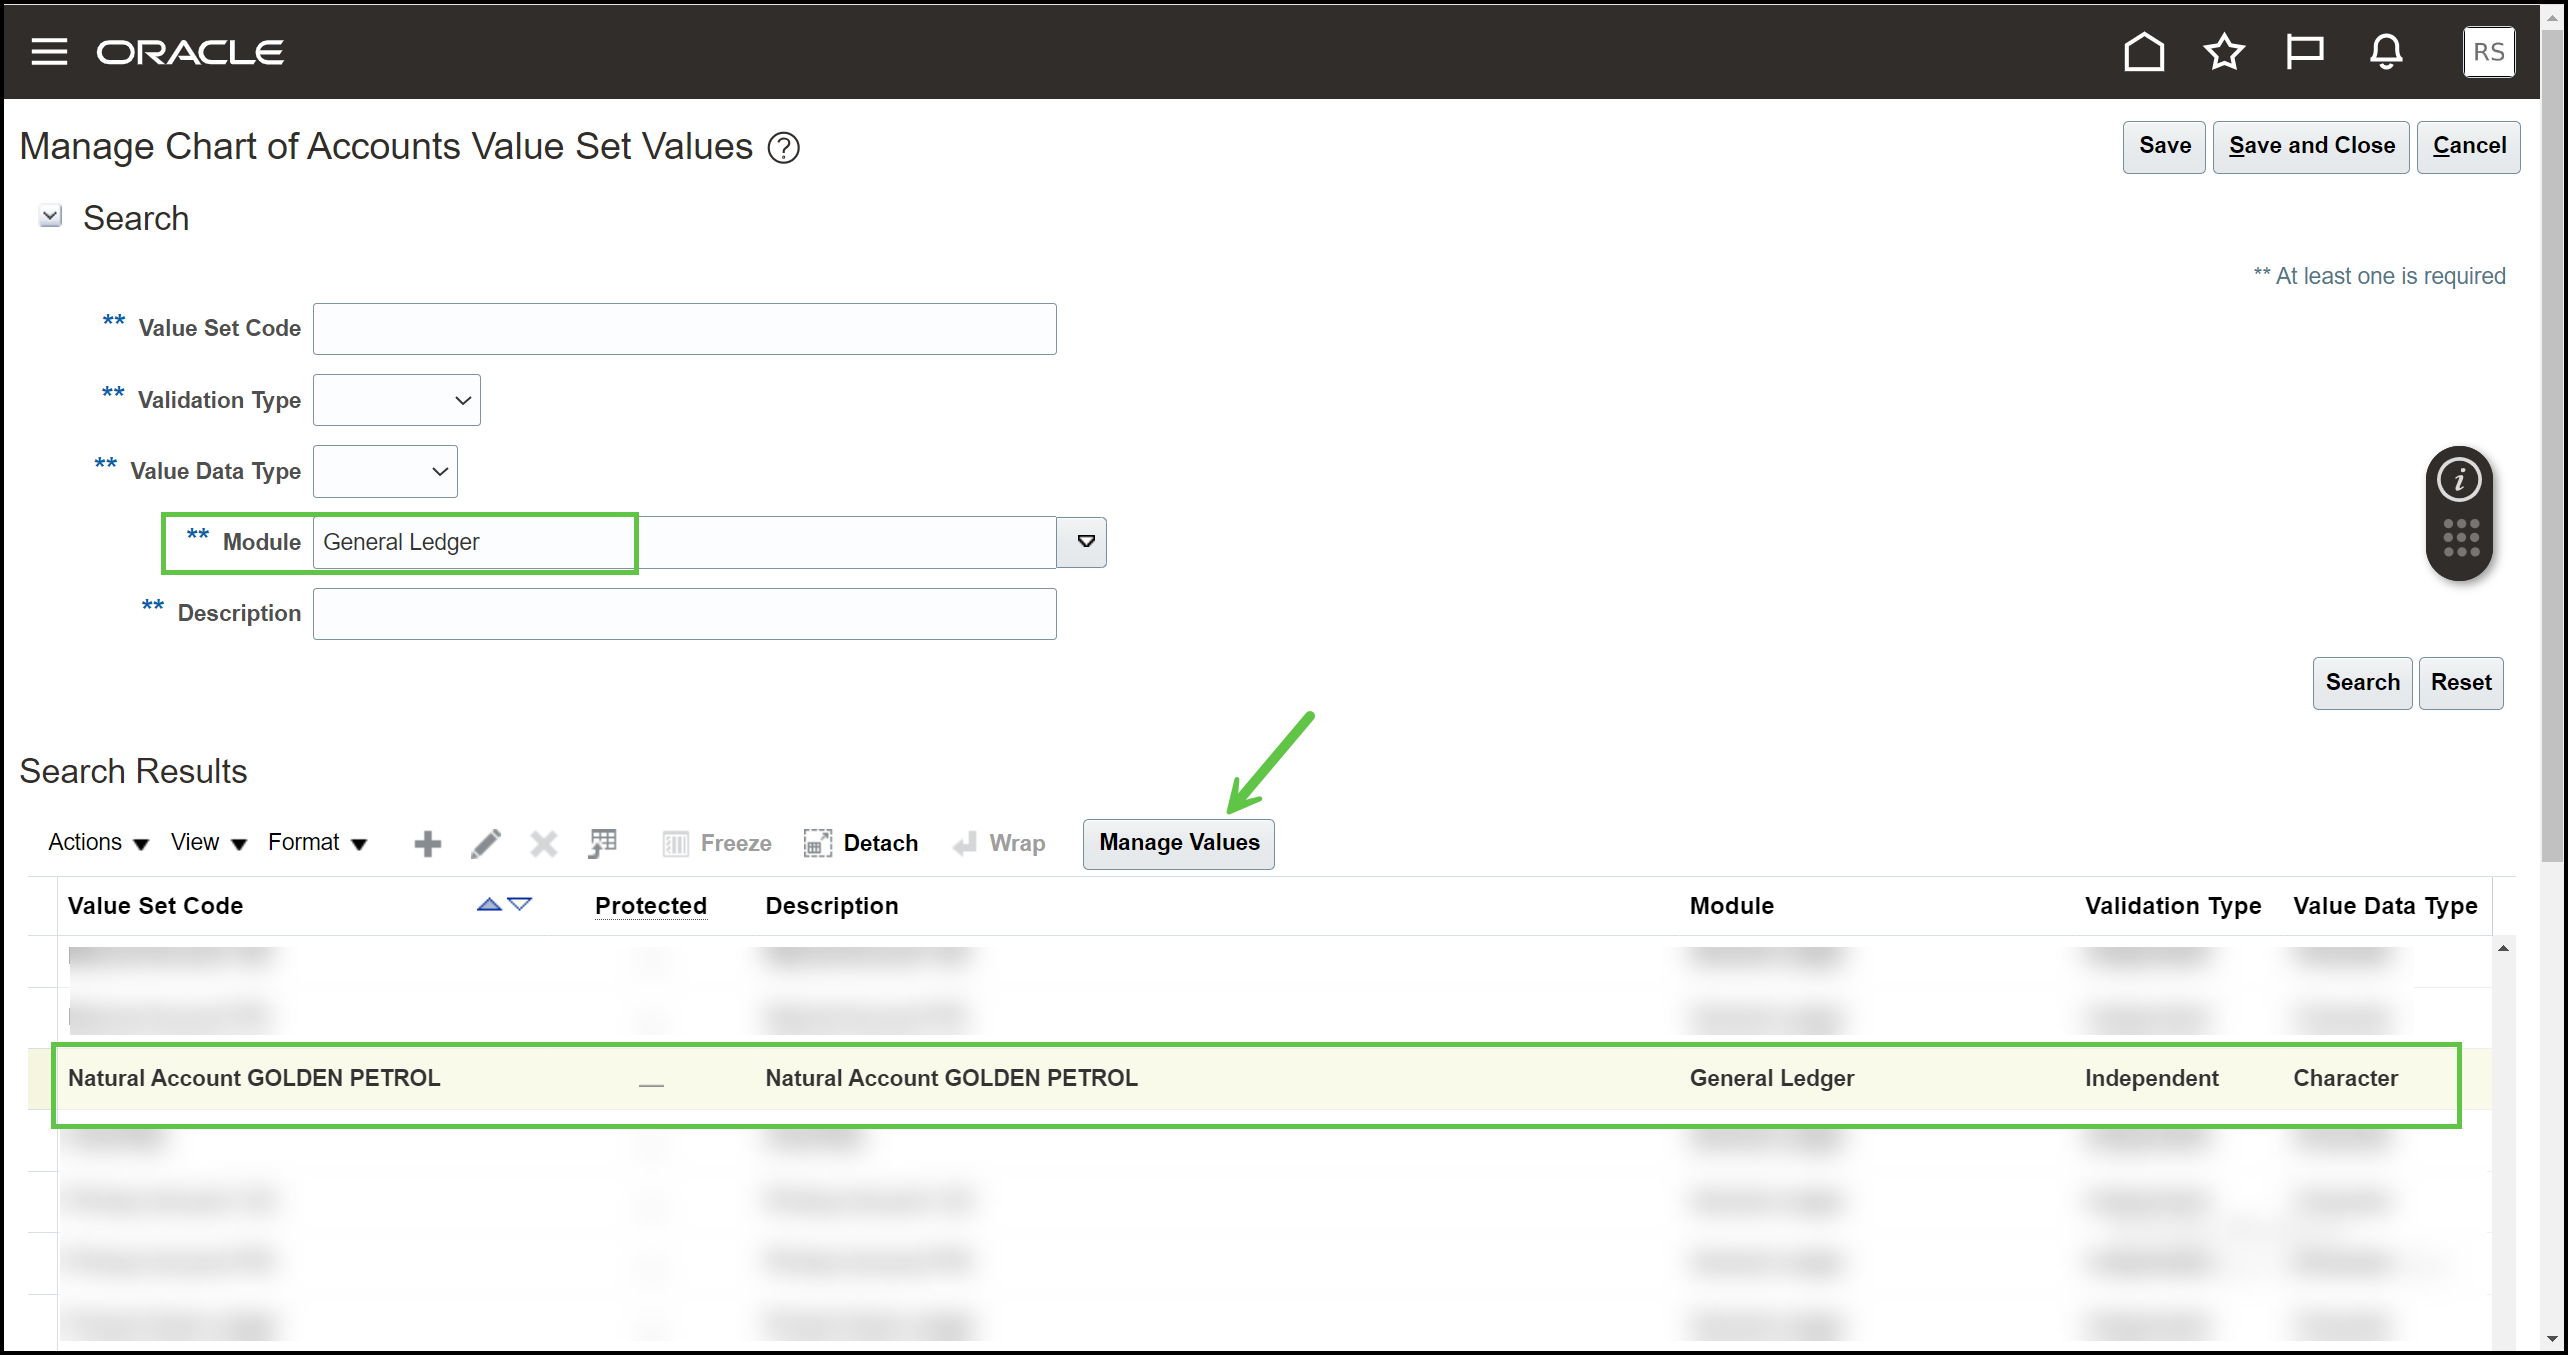Click the Manage Values button
Image resolution: width=2568 pixels, height=1355 pixels.
click(1178, 843)
